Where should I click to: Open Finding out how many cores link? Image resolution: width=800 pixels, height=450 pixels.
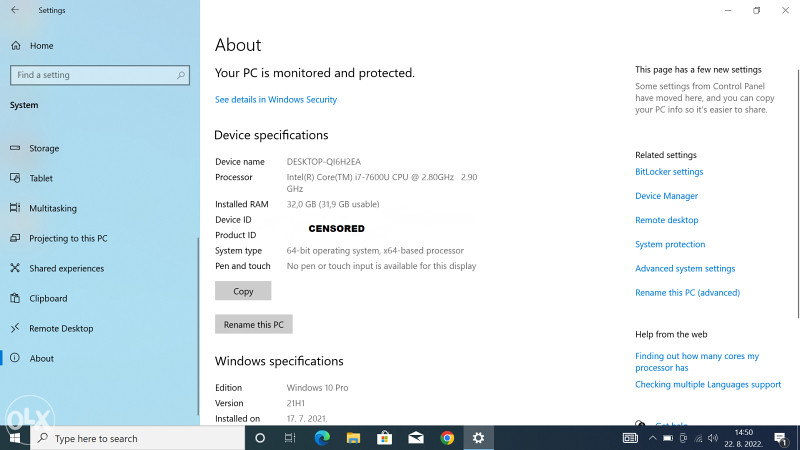(x=697, y=362)
